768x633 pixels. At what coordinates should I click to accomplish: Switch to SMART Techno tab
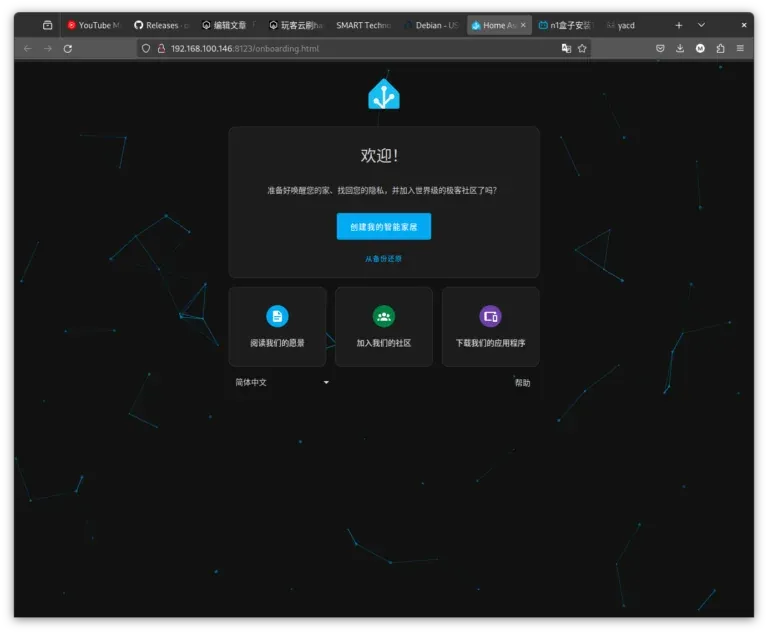(363, 25)
